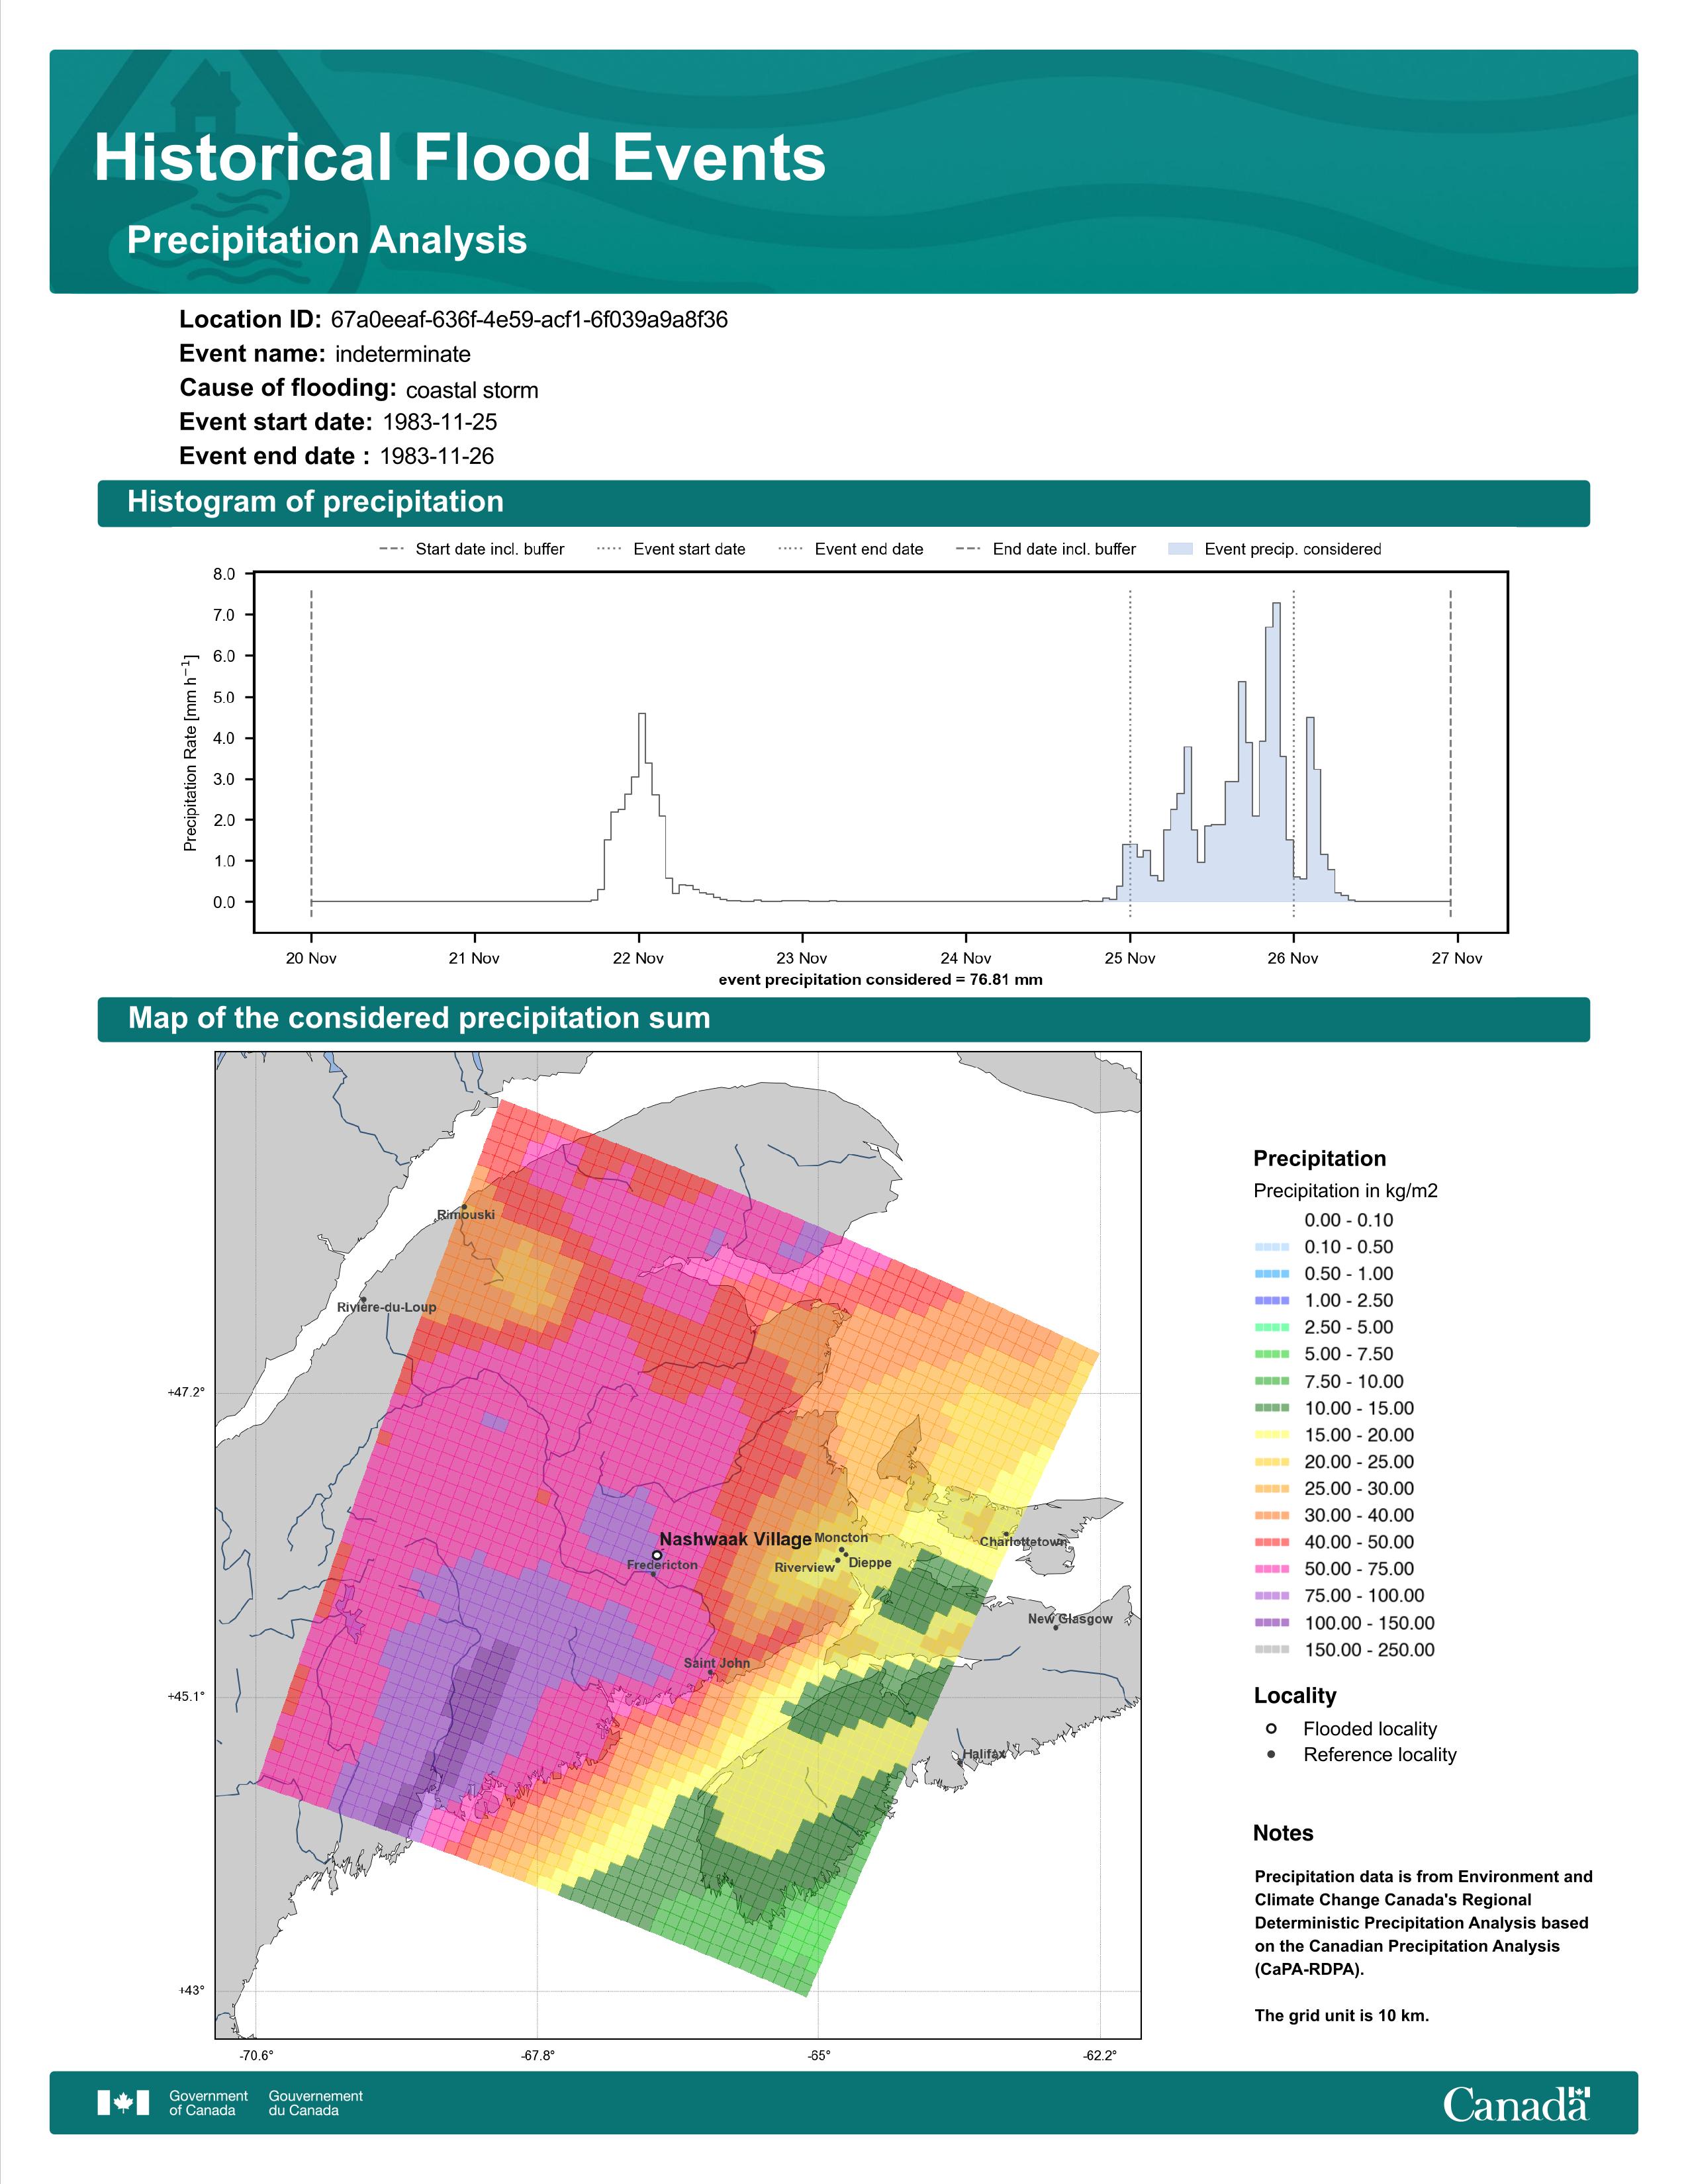
Task: Click the 50.00 - 75.00 legend swatch
Action: [x=1272, y=1569]
